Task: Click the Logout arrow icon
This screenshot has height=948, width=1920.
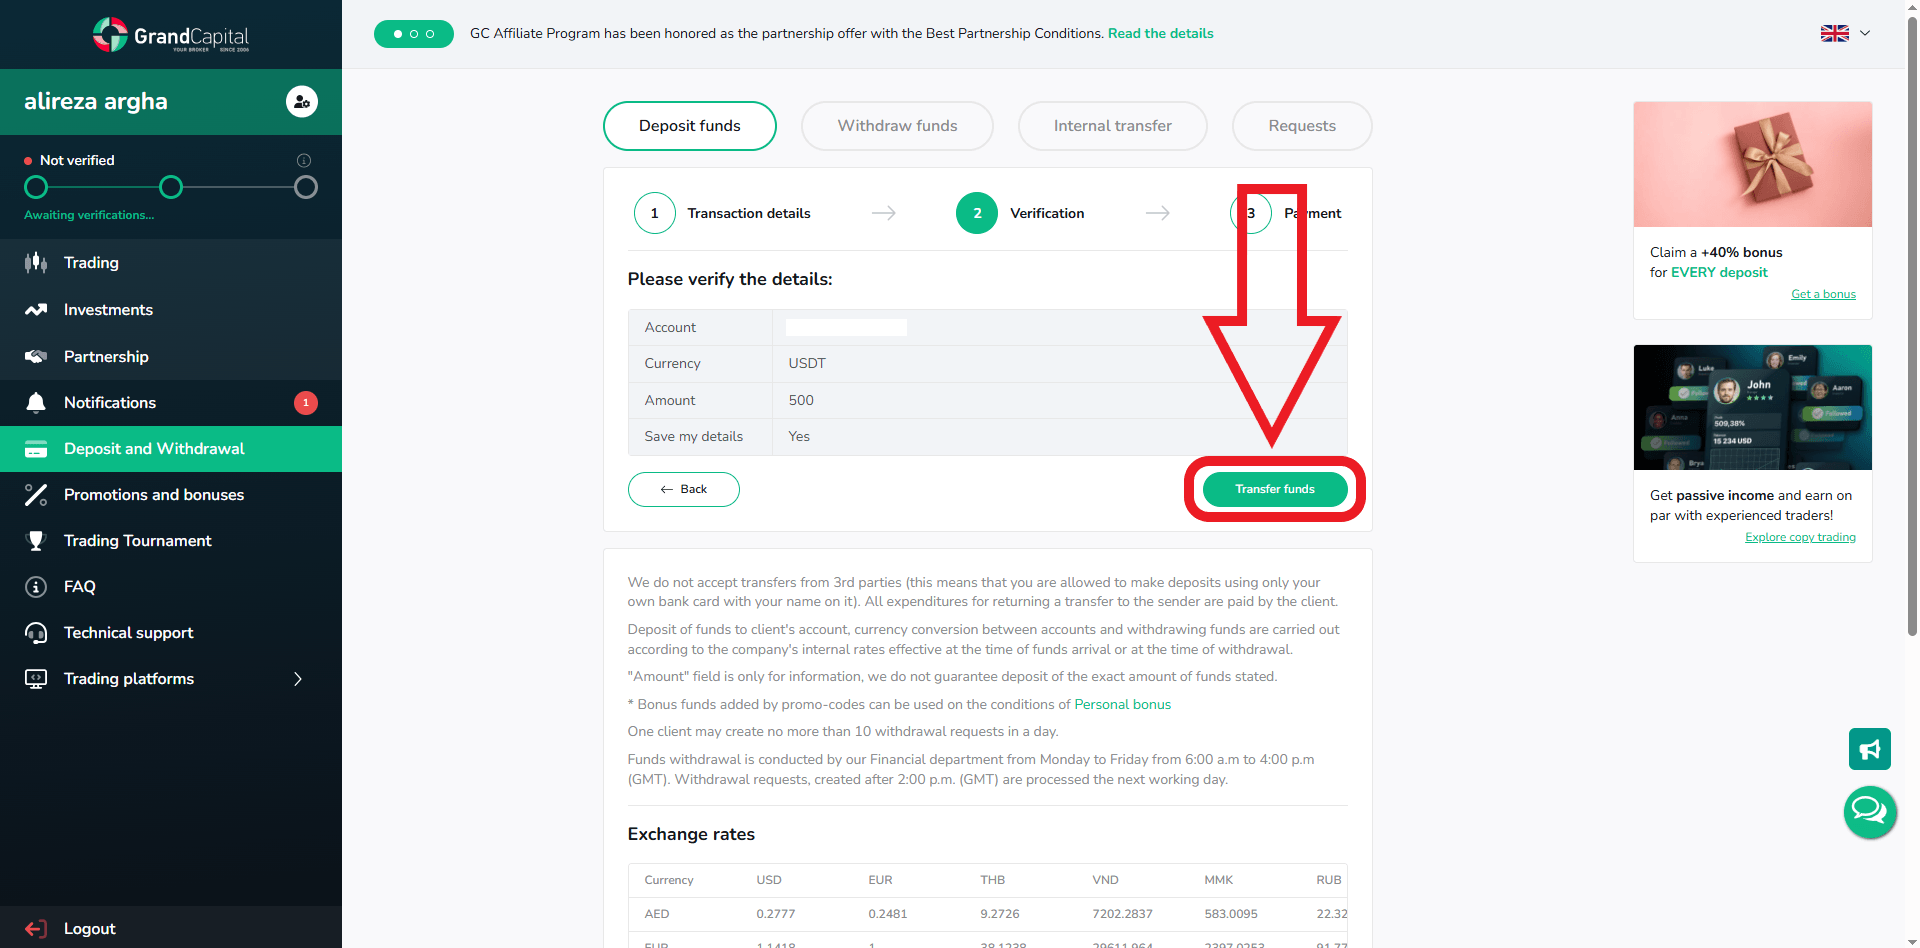Action: 36,928
